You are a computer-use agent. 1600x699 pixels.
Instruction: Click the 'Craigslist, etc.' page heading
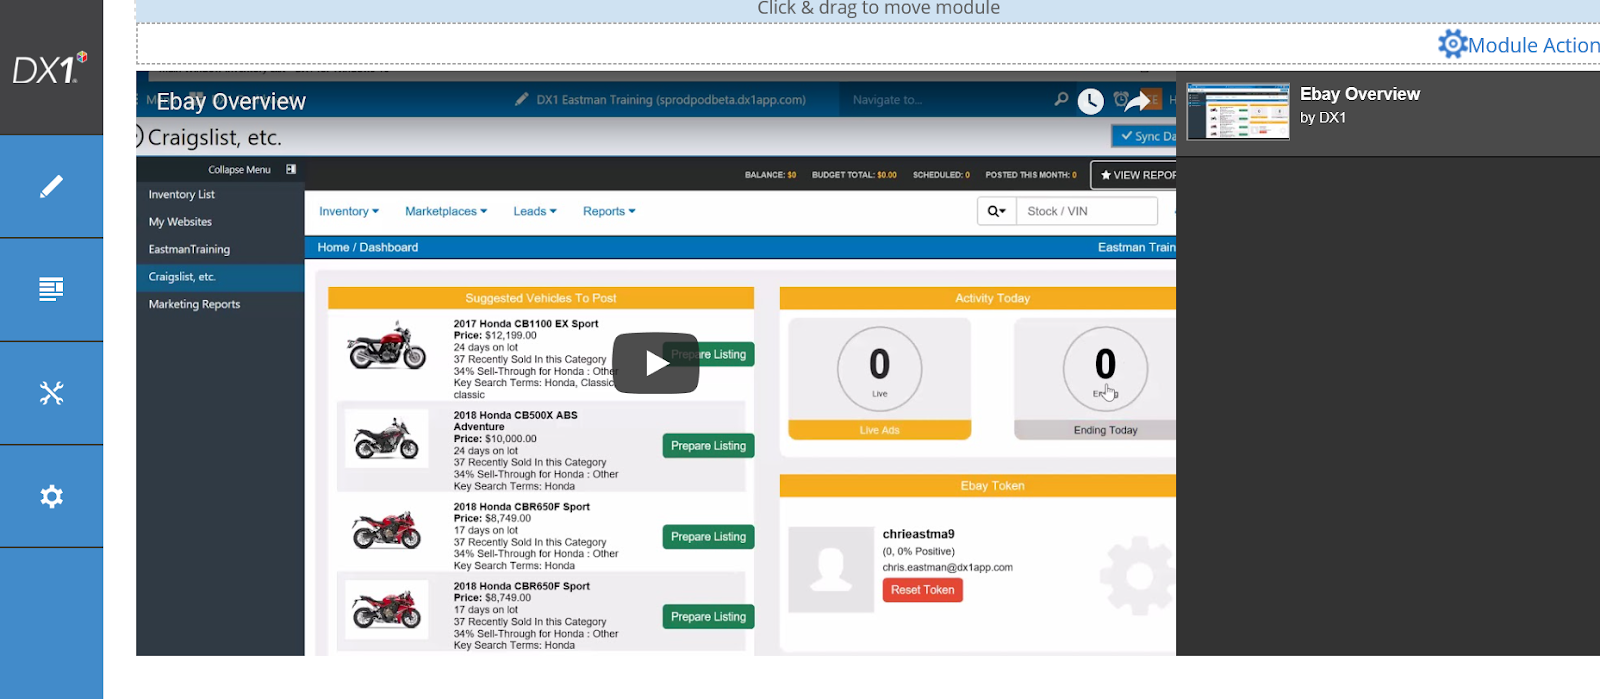coord(214,137)
